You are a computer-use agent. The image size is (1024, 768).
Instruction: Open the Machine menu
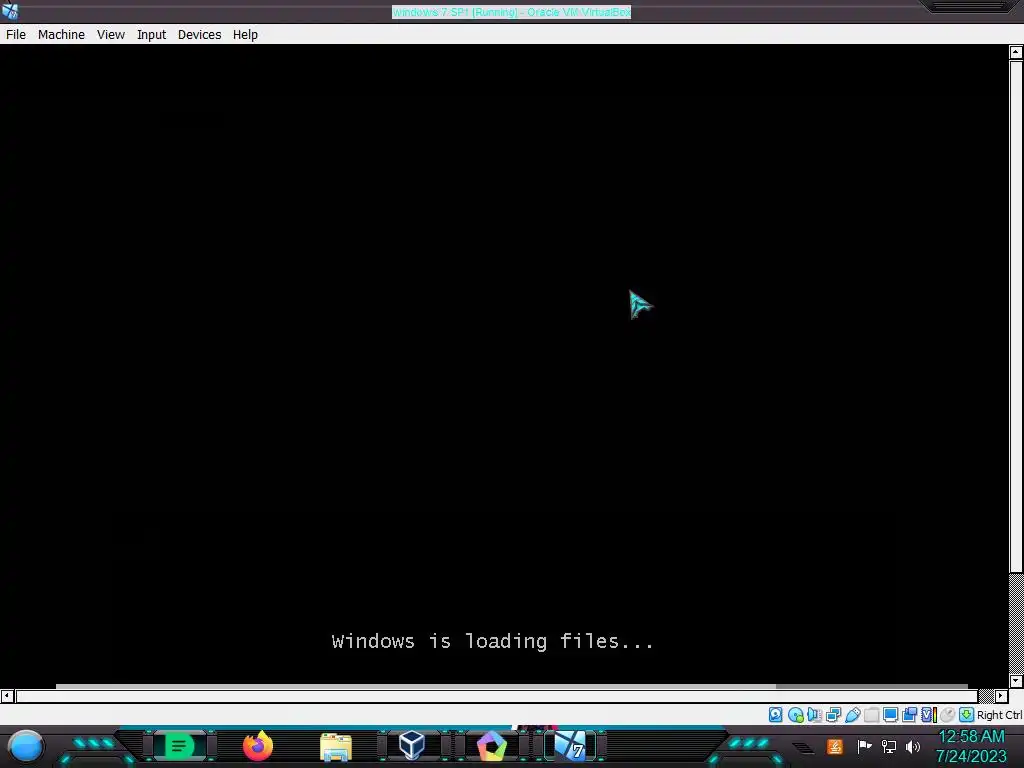coord(61,35)
